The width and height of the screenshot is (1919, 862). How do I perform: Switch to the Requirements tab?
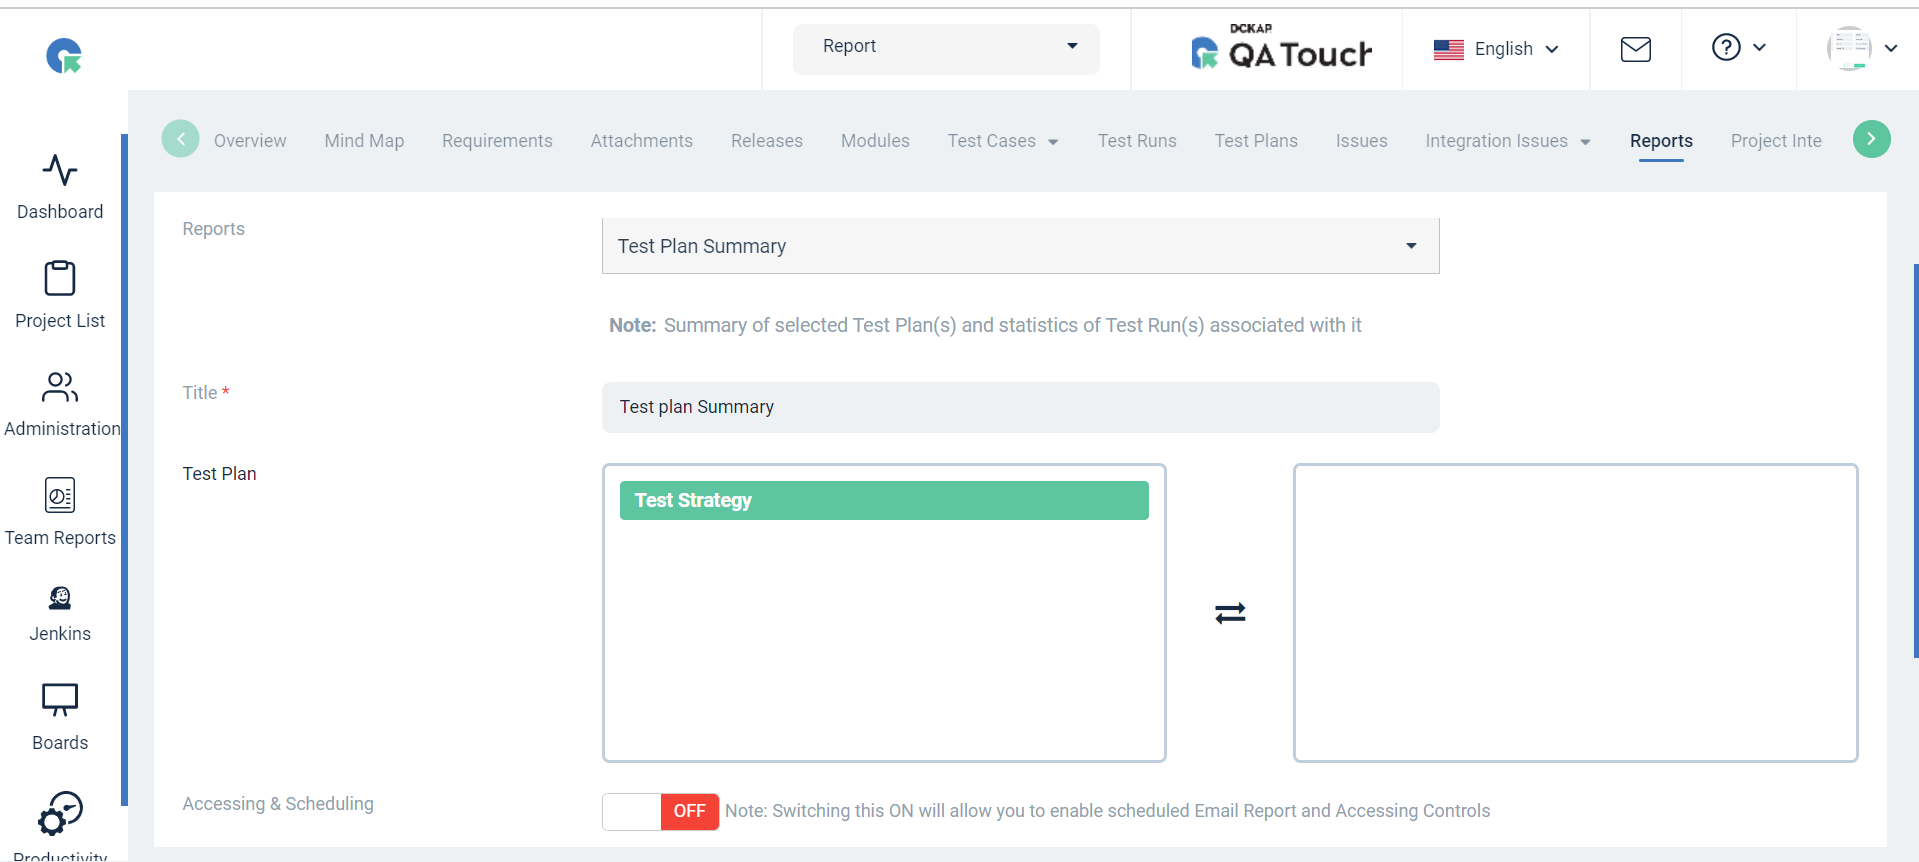coord(497,141)
